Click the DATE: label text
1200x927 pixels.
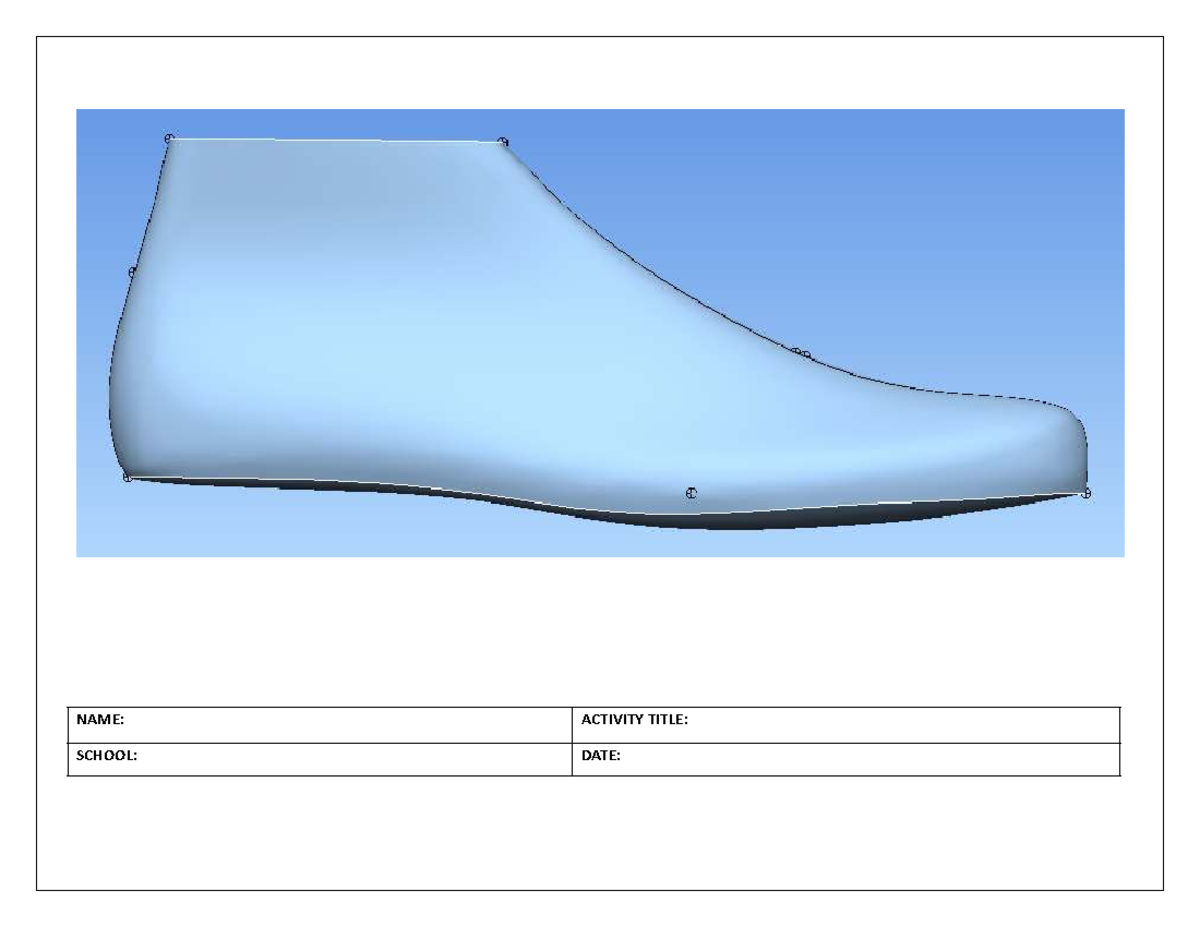(x=601, y=756)
